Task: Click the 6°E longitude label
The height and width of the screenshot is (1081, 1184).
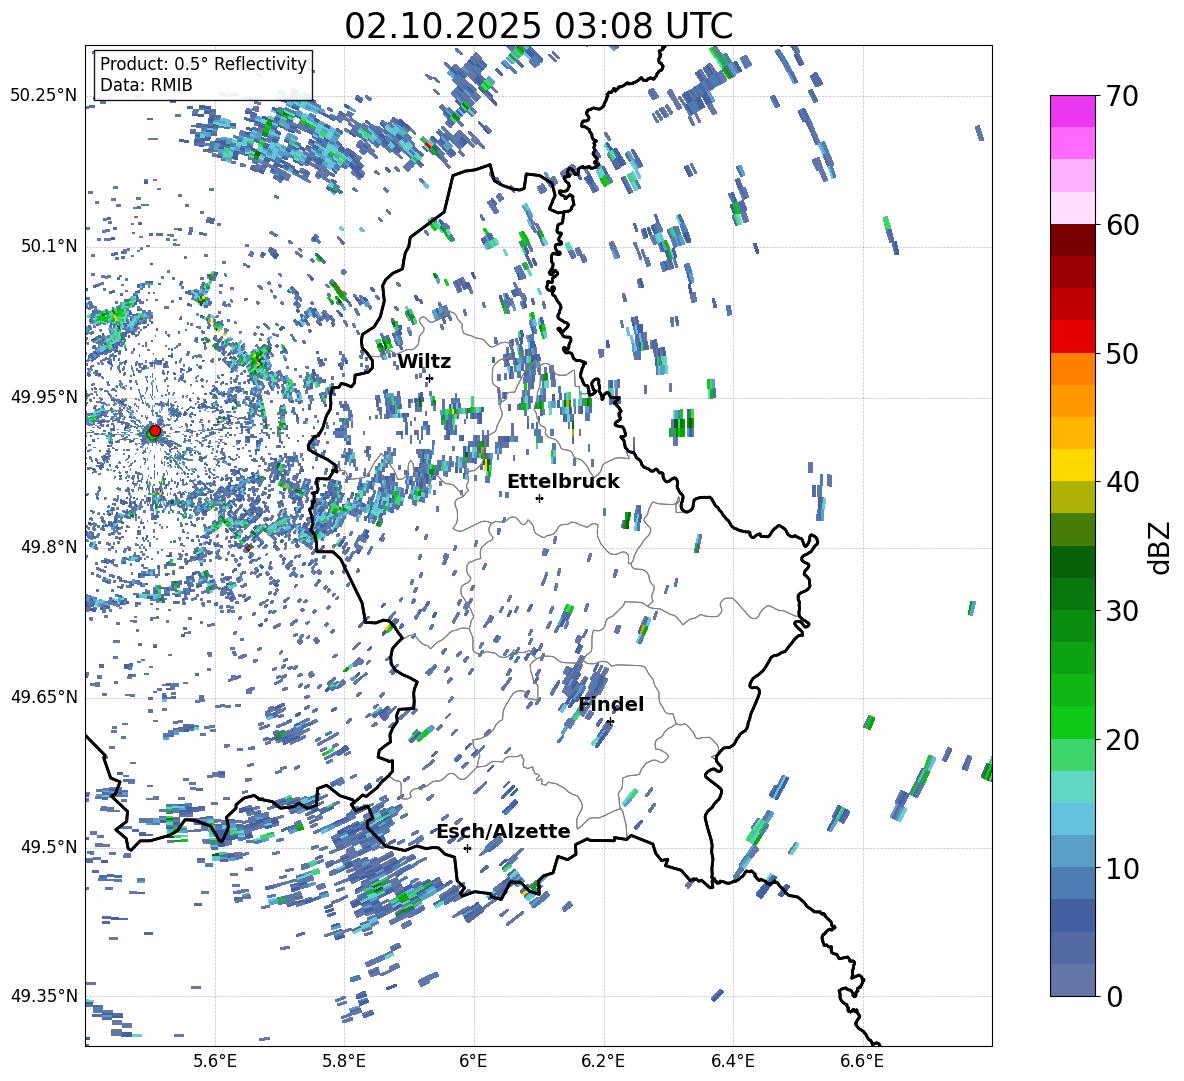Action: point(473,1061)
